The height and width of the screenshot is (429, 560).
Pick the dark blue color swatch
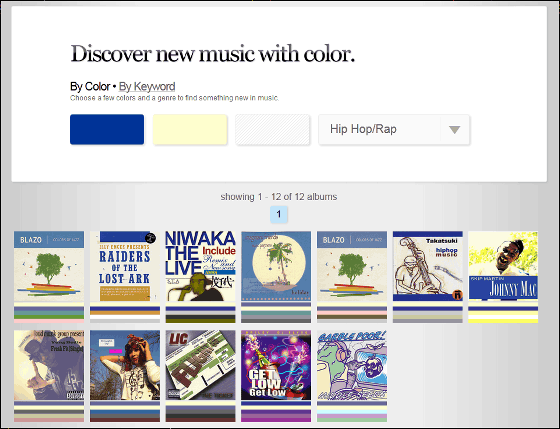tap(107, 129)
